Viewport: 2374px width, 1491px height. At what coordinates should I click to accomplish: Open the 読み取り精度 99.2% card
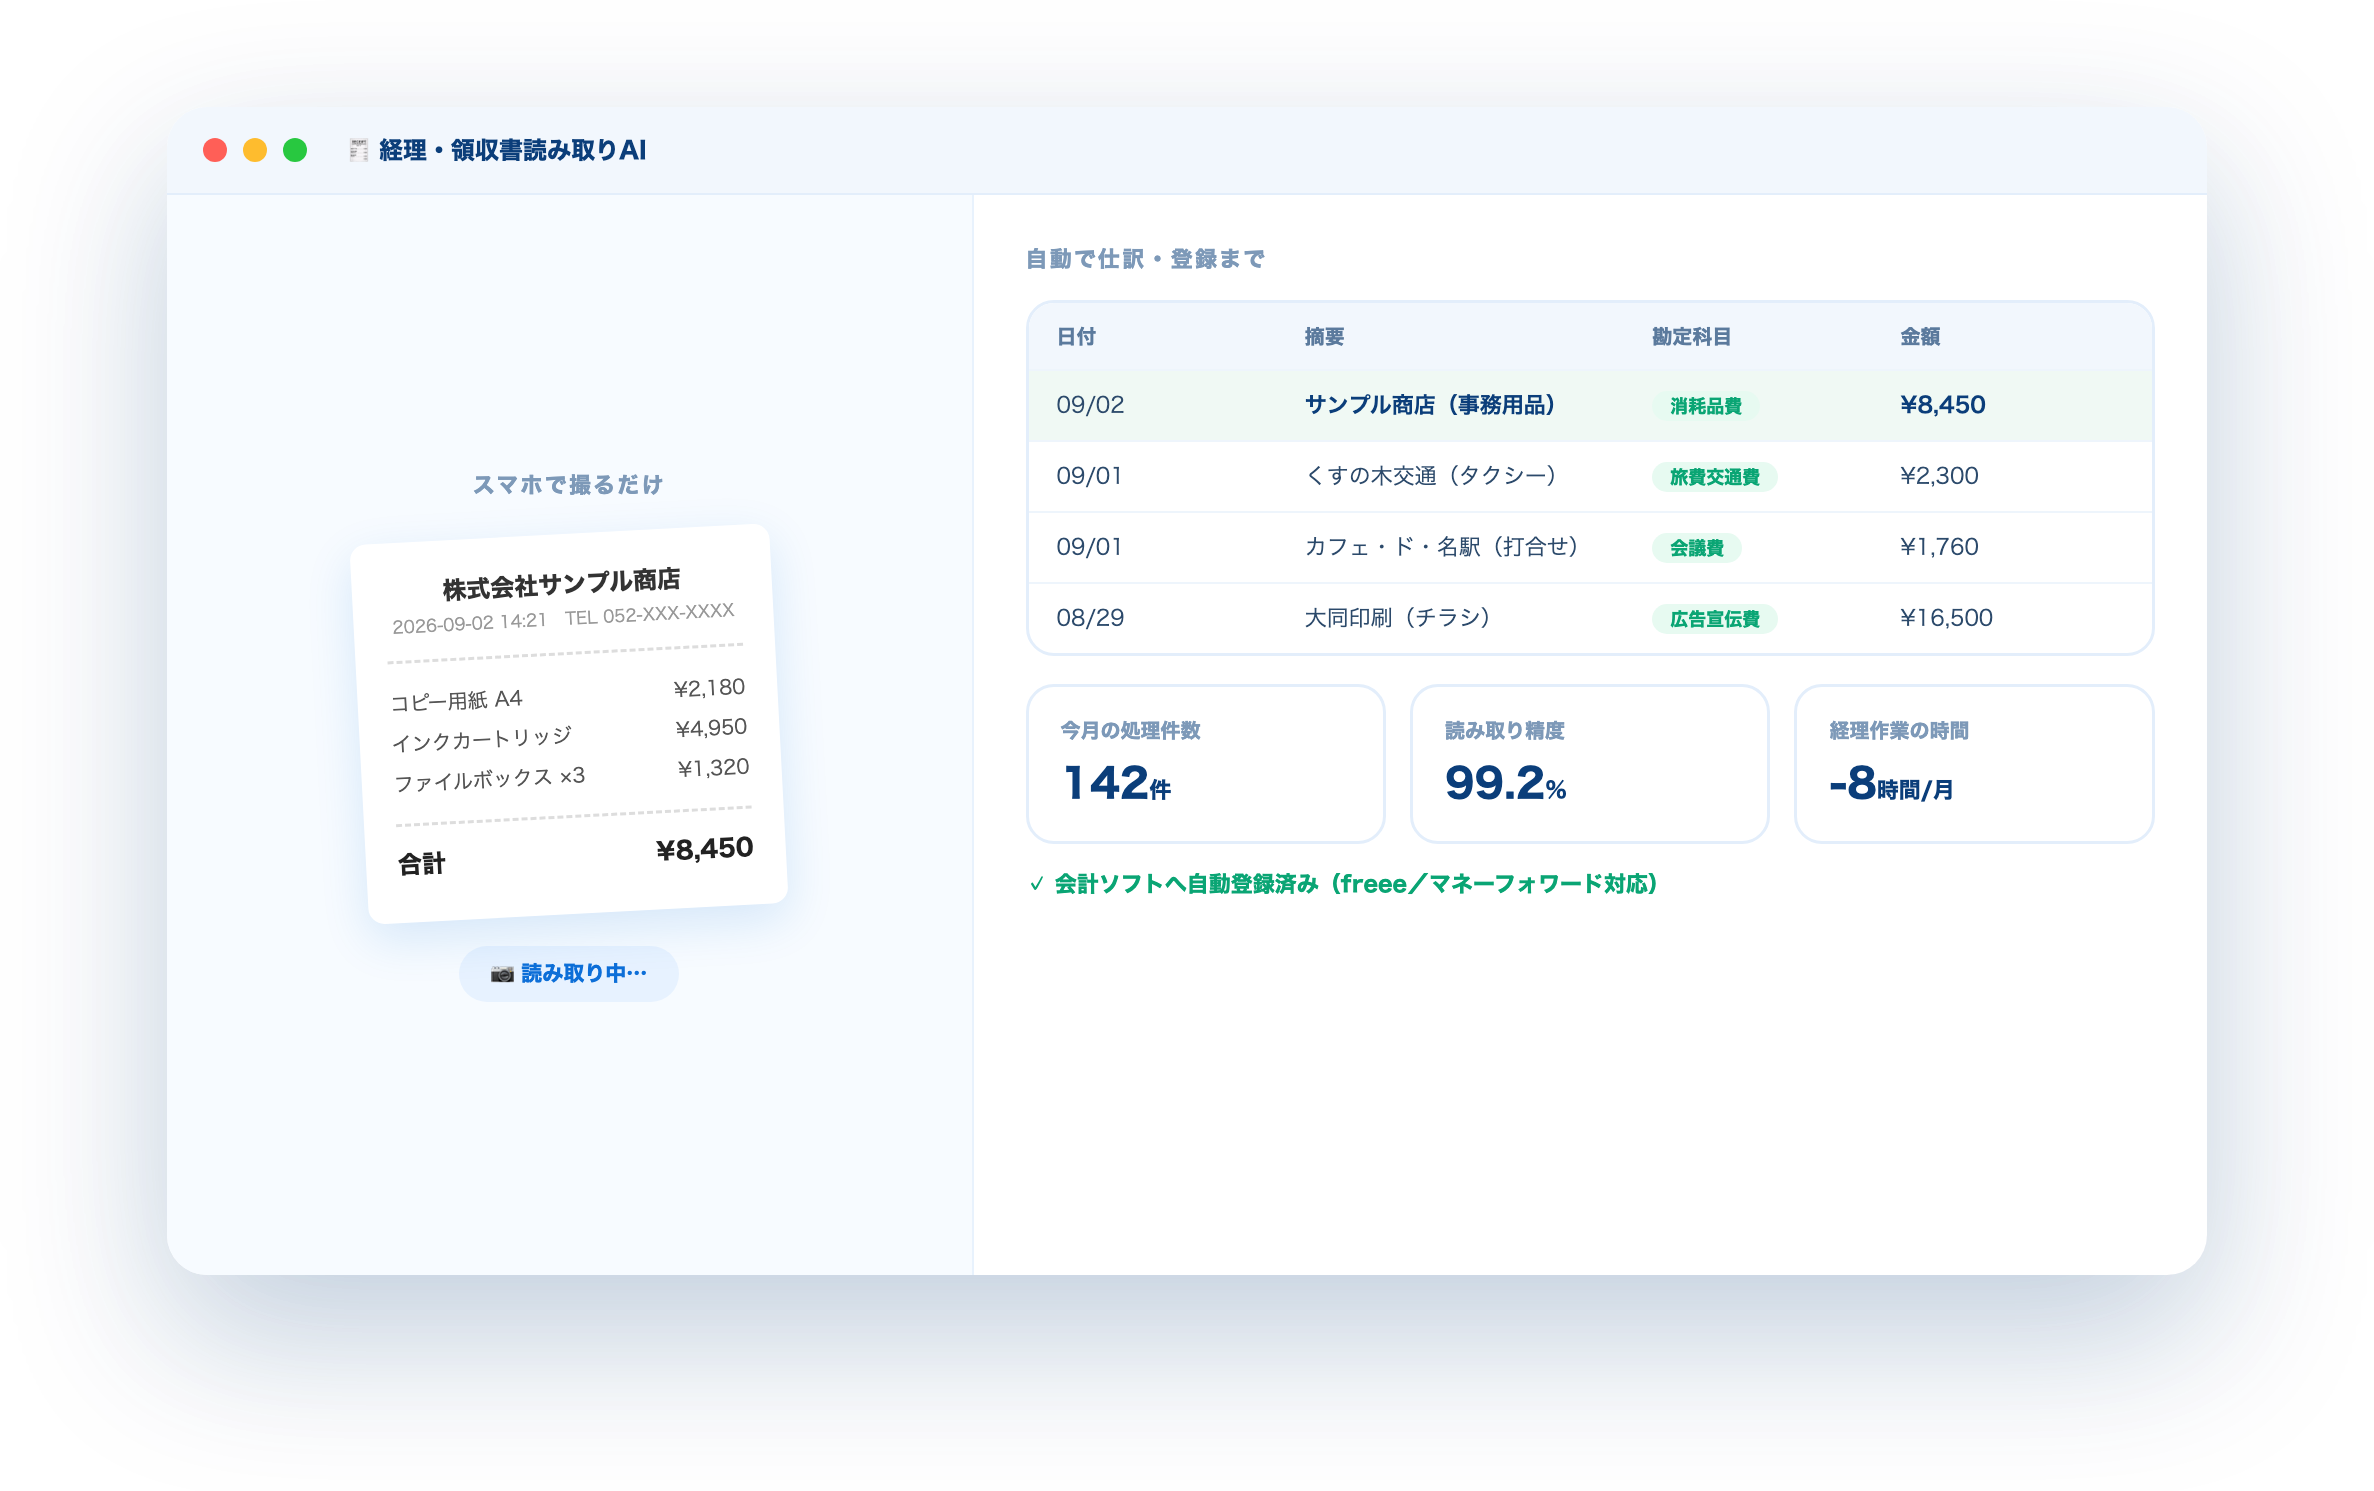pyautogui.click(x=1589, y=764)
